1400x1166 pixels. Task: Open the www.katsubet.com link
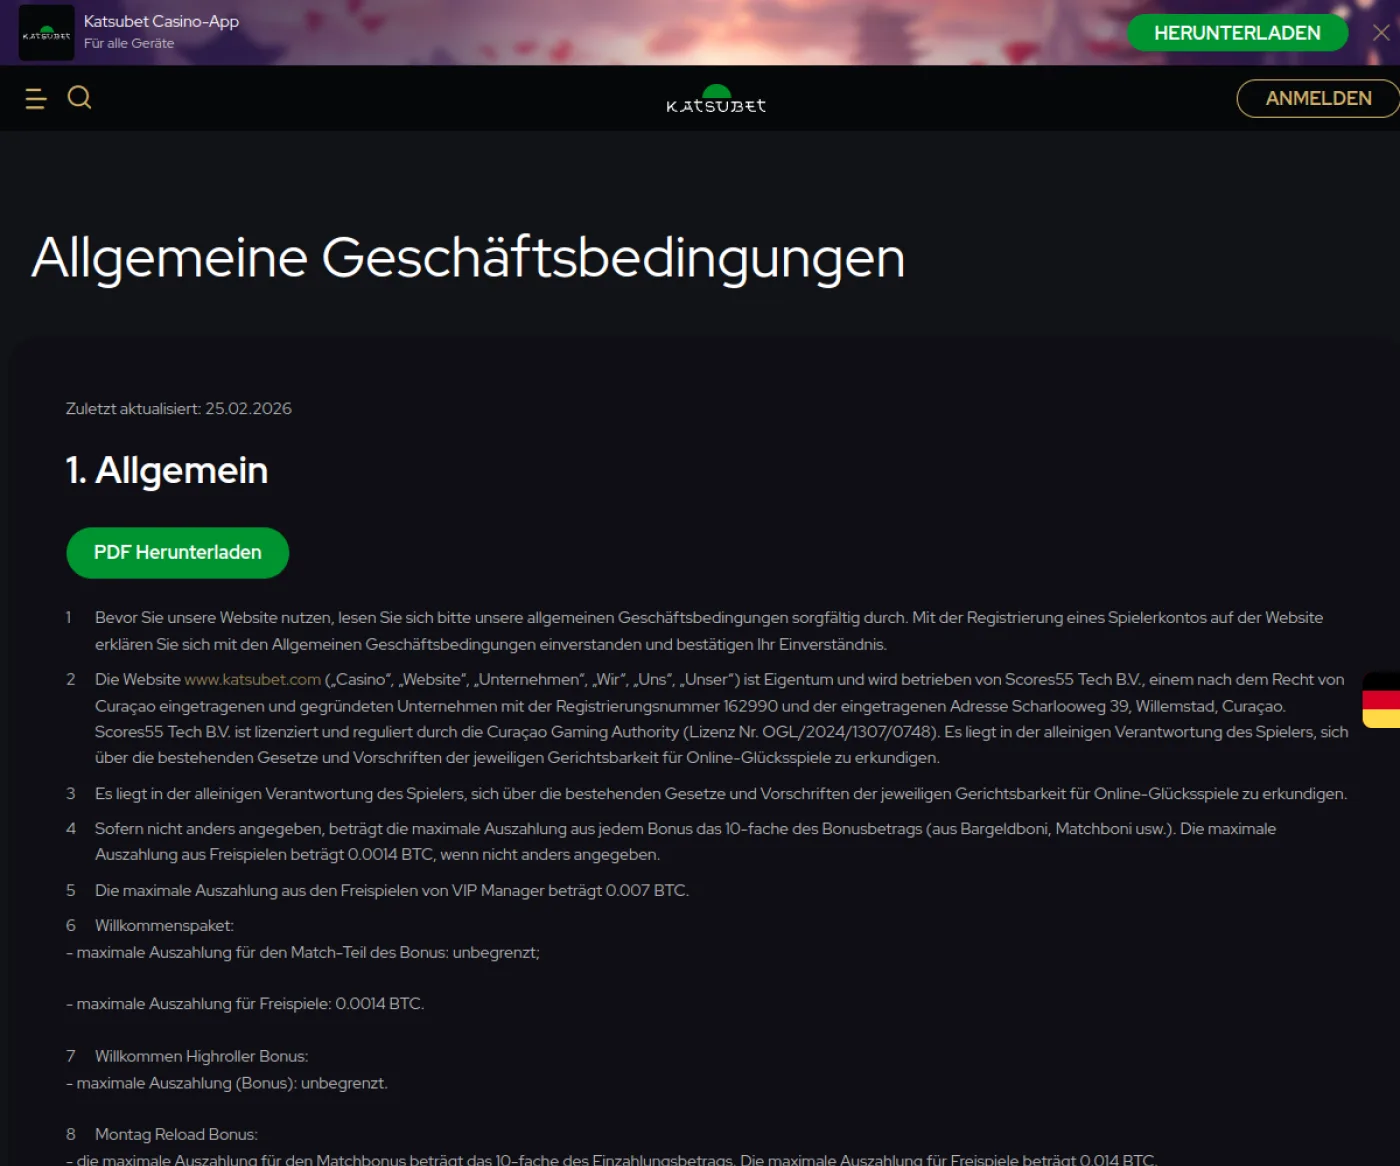pos(253,680)
